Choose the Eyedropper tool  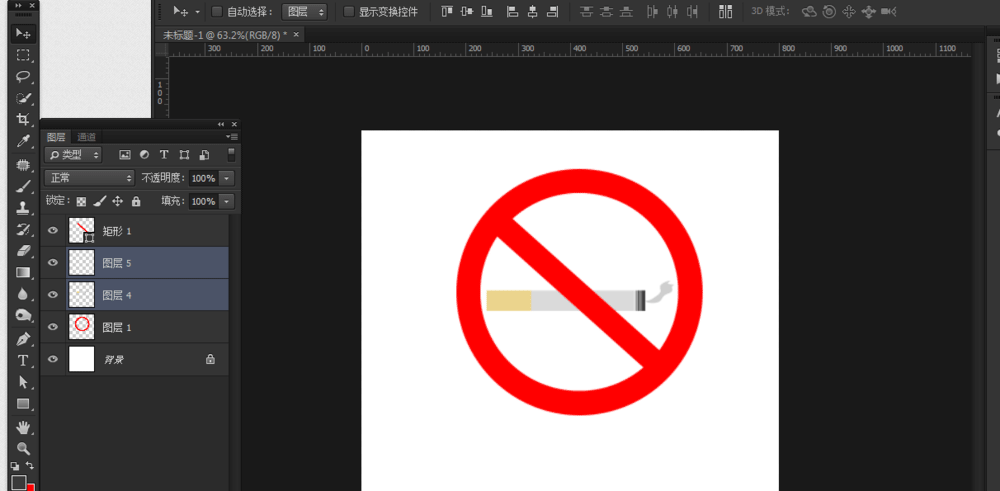(23, 142)
